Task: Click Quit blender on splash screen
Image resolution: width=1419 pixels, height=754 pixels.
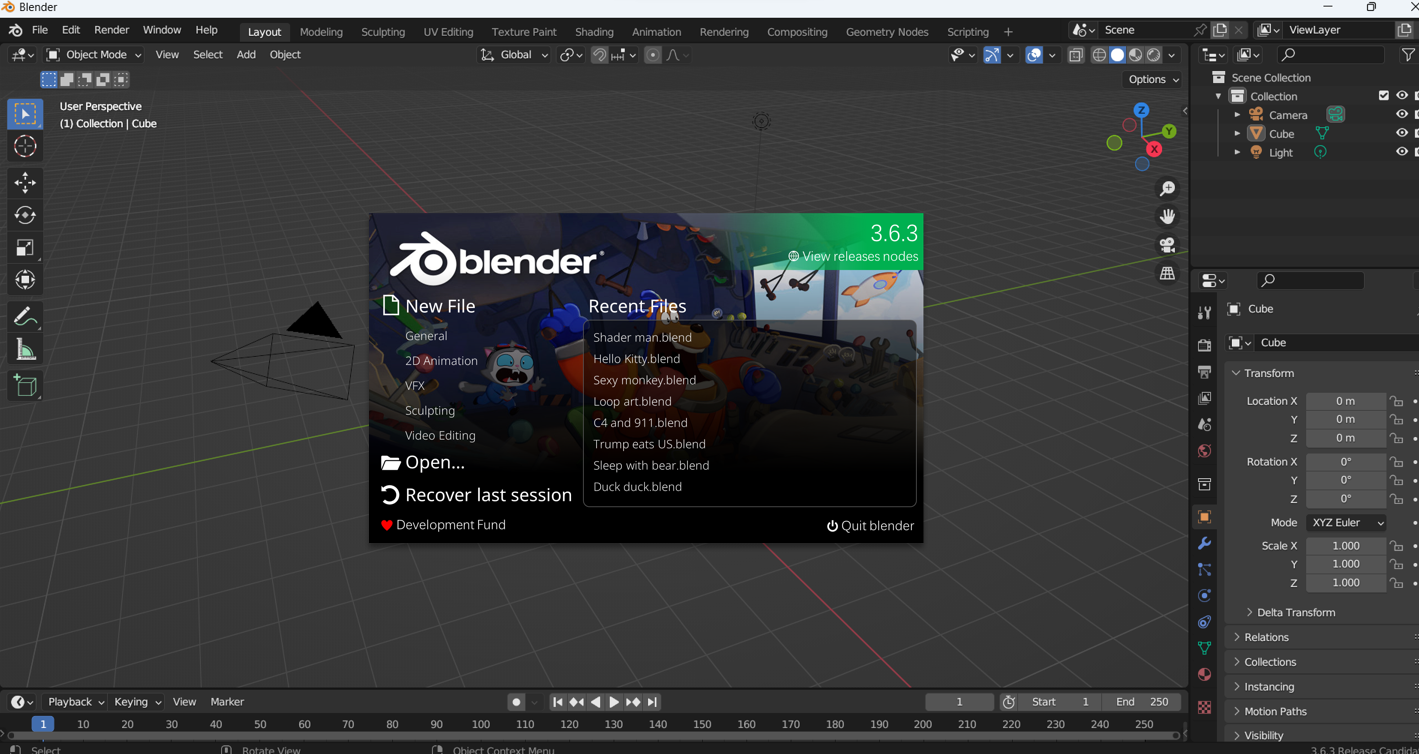Action: 870,526
